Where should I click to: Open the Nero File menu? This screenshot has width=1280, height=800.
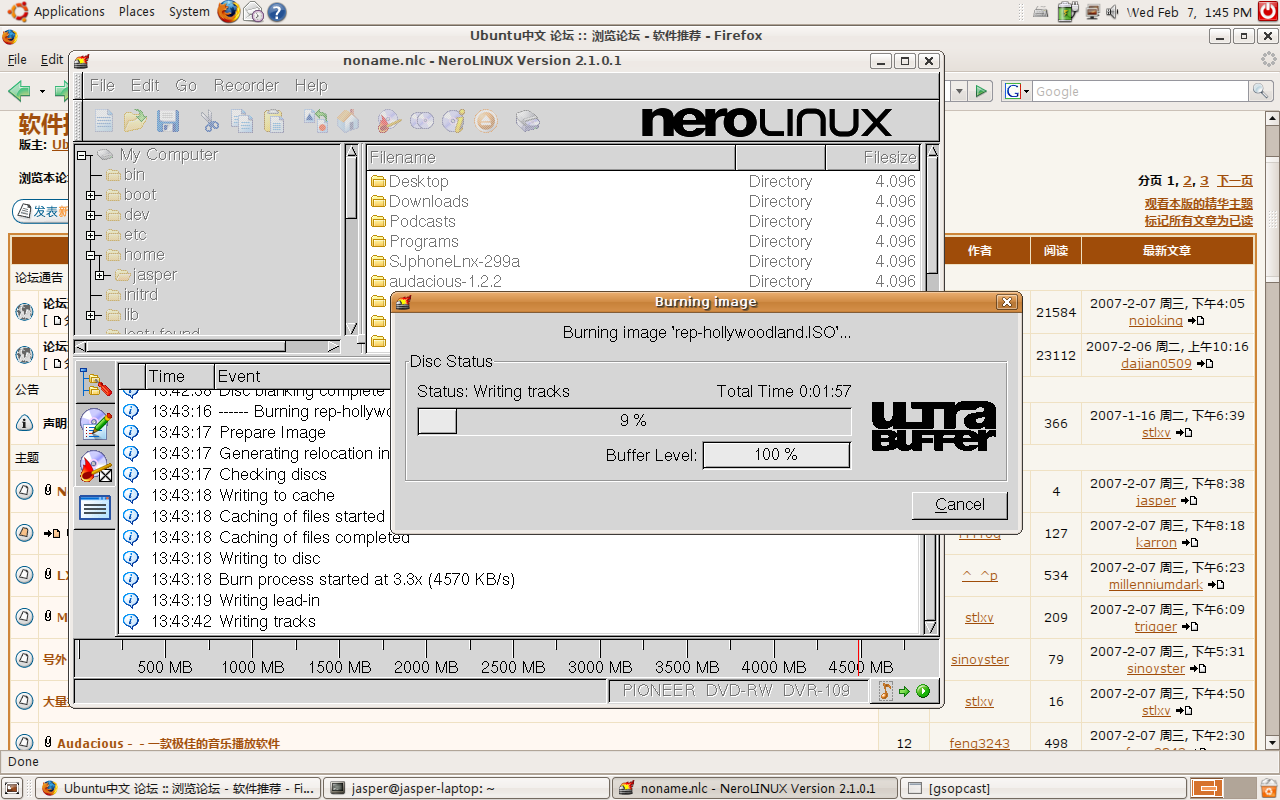coord(102,85)
